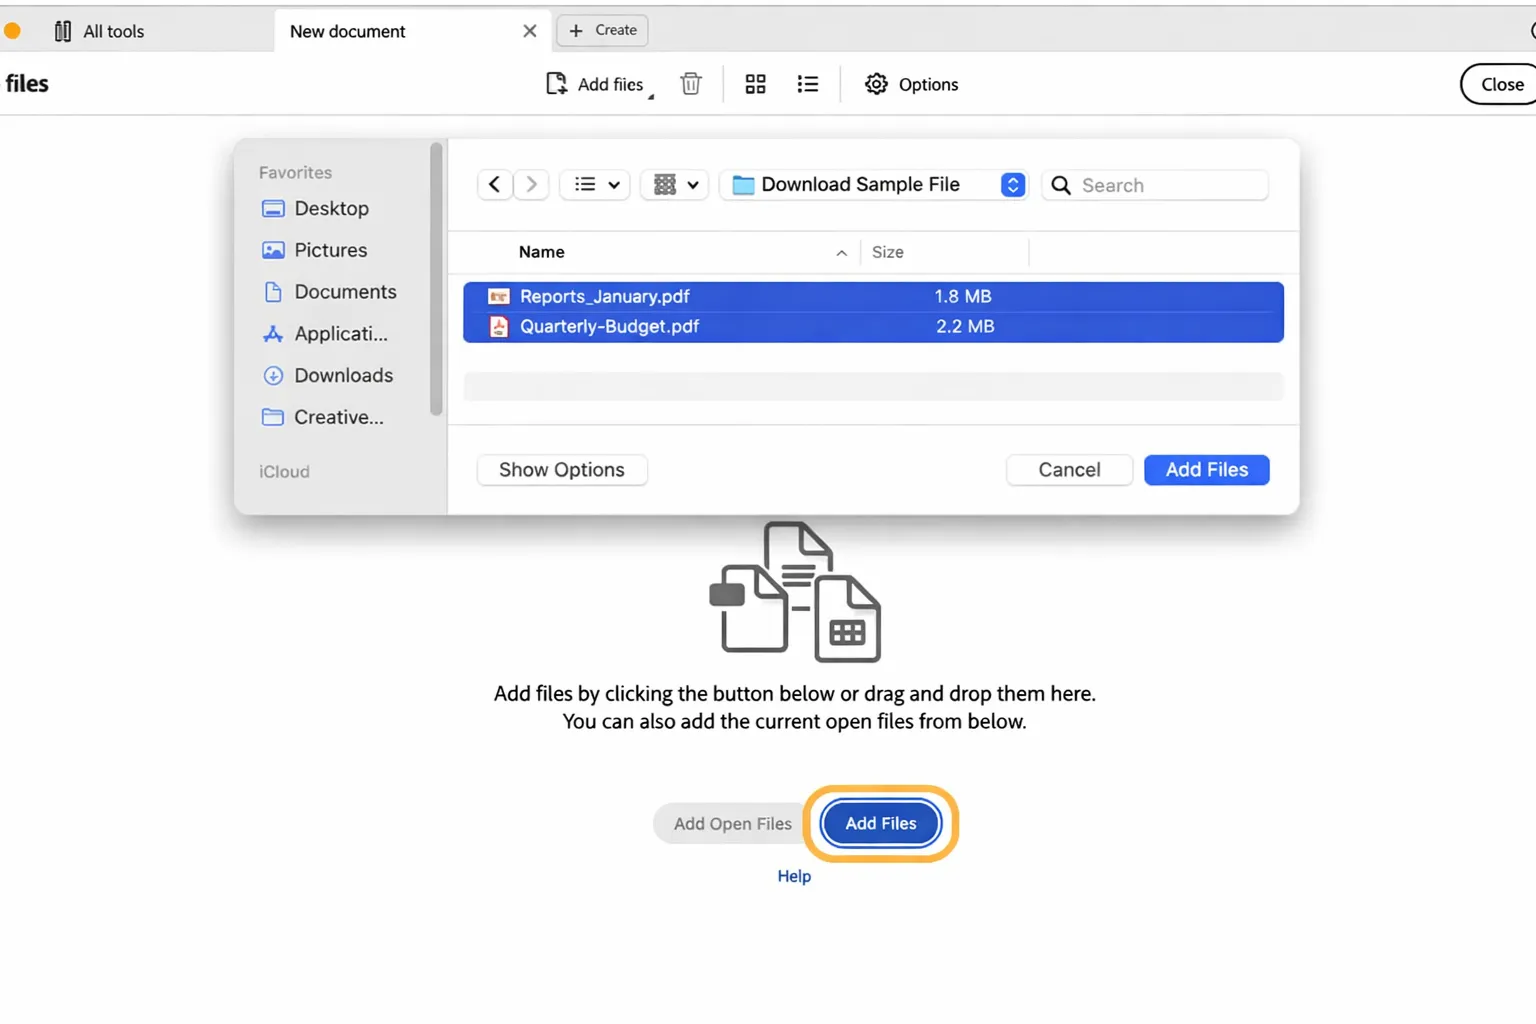Viewport: 1536px width, 1024px height.
Task: Select the New document tab
Action: [347, 31]
